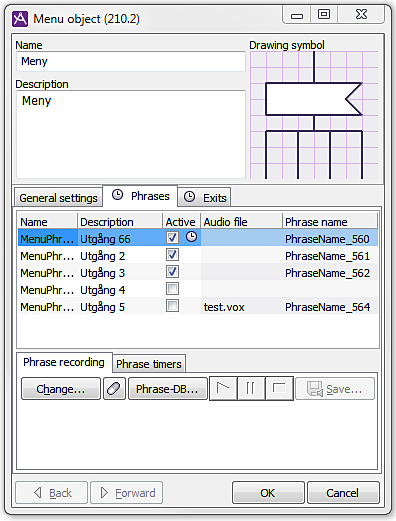Start phrase playback with play button
Viewport: 396px width, 521px height.
223,388
